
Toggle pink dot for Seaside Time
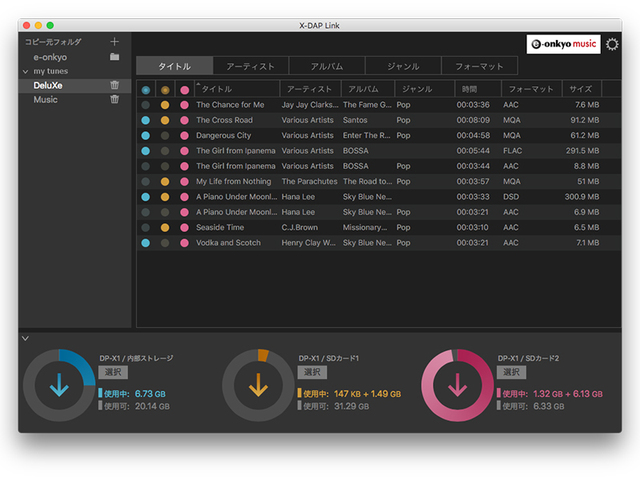(x=184, y=228)
